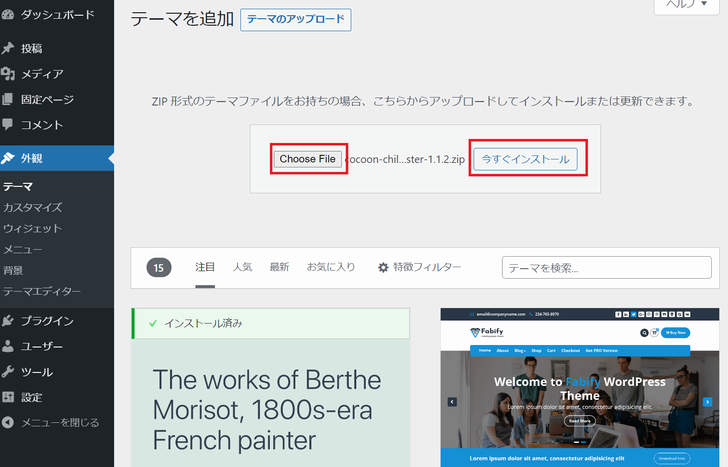Open the ヘルプ dropdown tab

click(688, 4)
